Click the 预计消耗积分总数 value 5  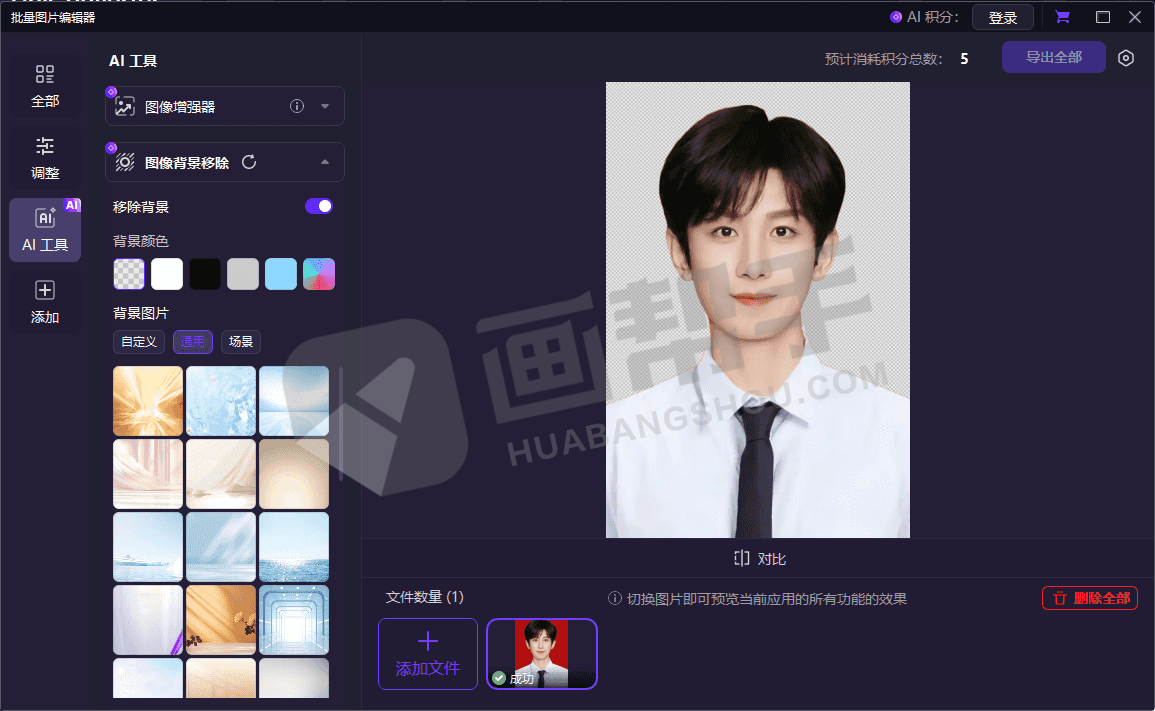(964, 59)
